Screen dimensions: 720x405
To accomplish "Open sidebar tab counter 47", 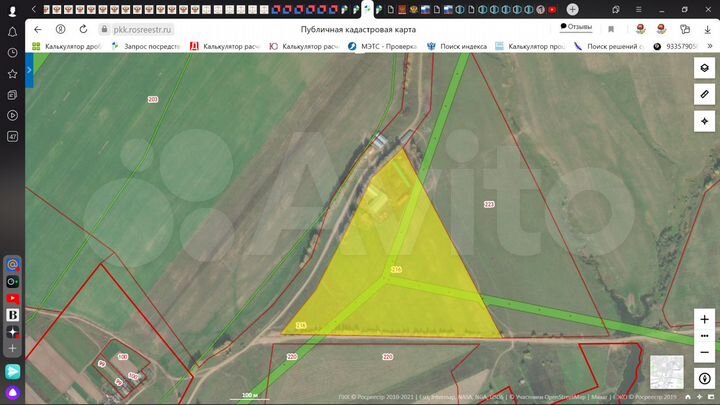I will tap(12, 136).
